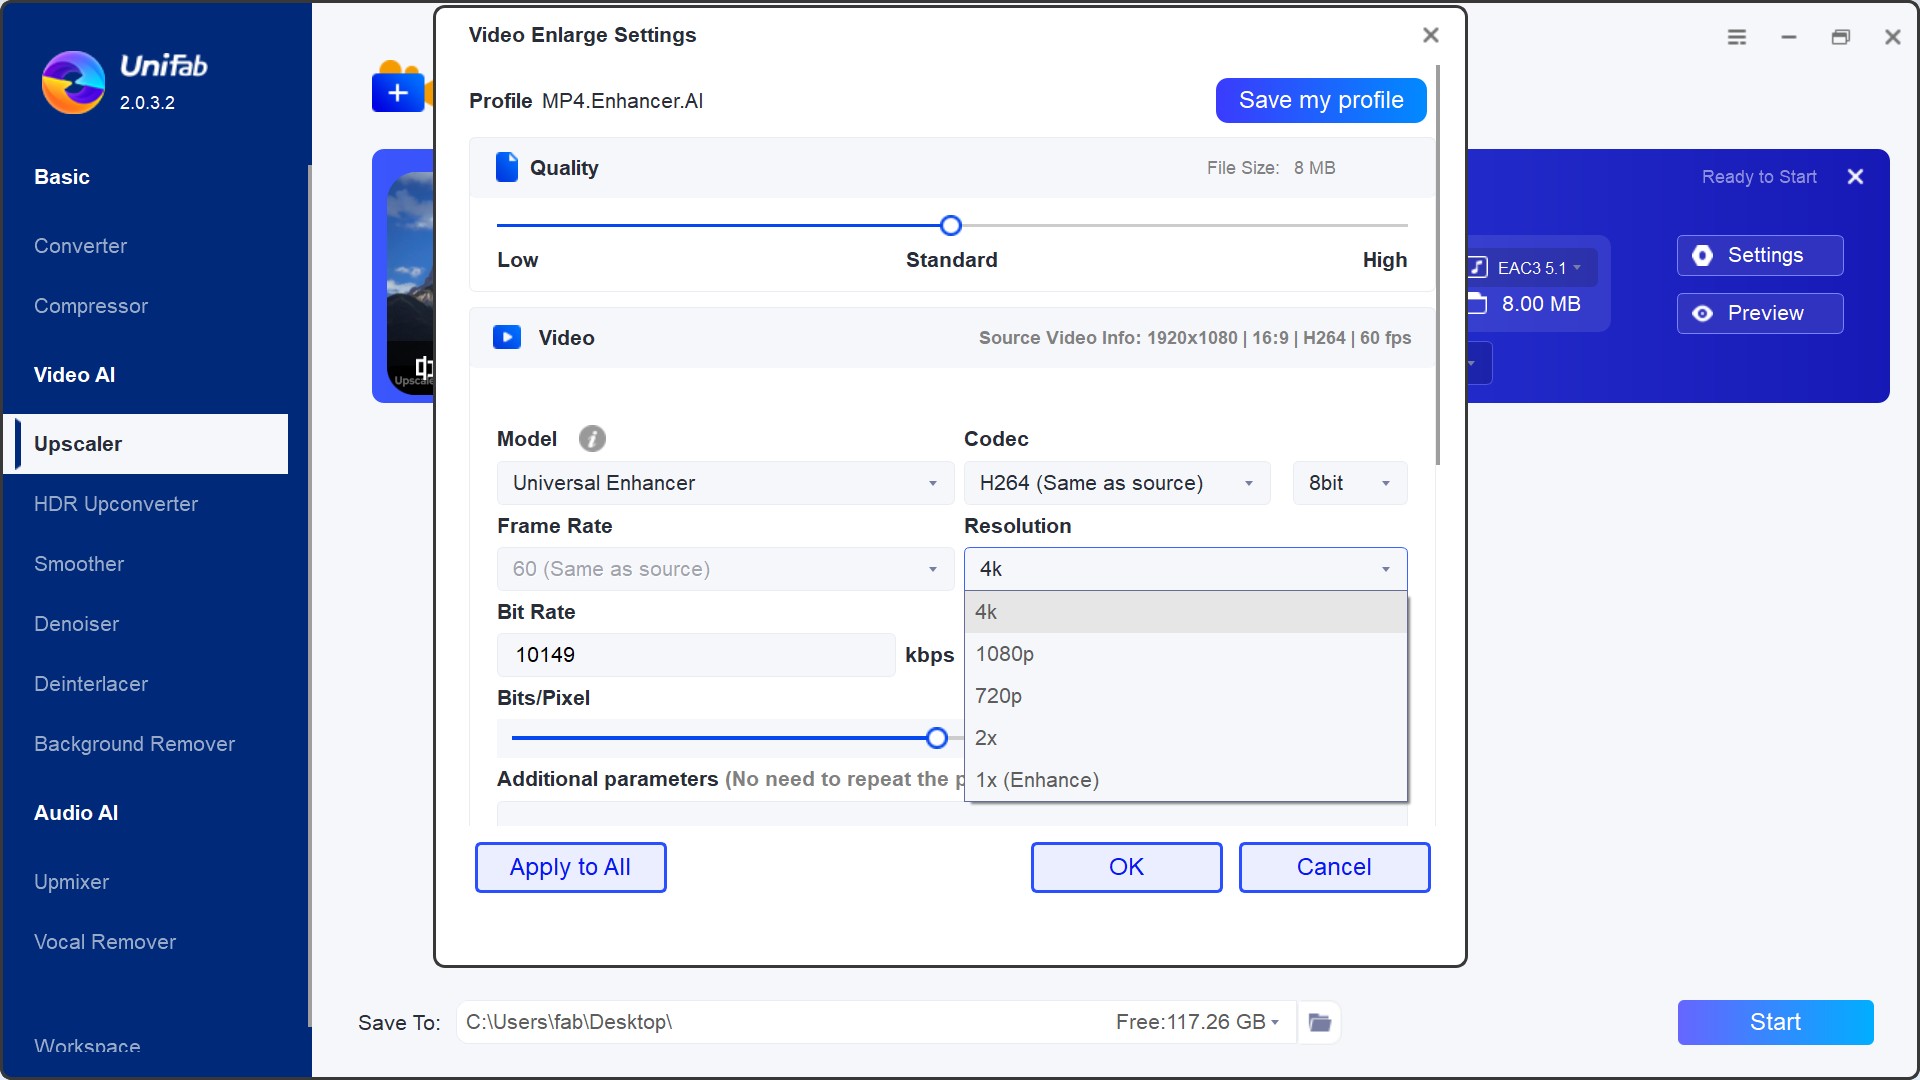Open the Compressor module
This screenshot has height=1080, width=1920.
tap(91, 306)
